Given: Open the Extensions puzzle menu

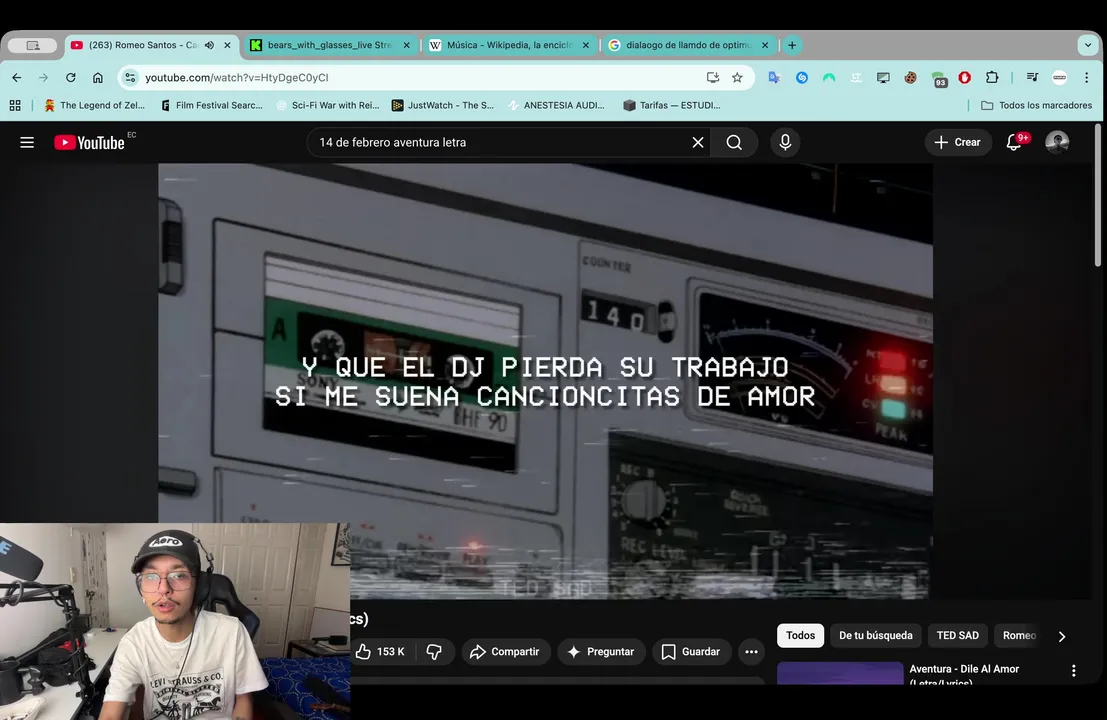Looking at the screenshot, I should [x=992, y=78].
